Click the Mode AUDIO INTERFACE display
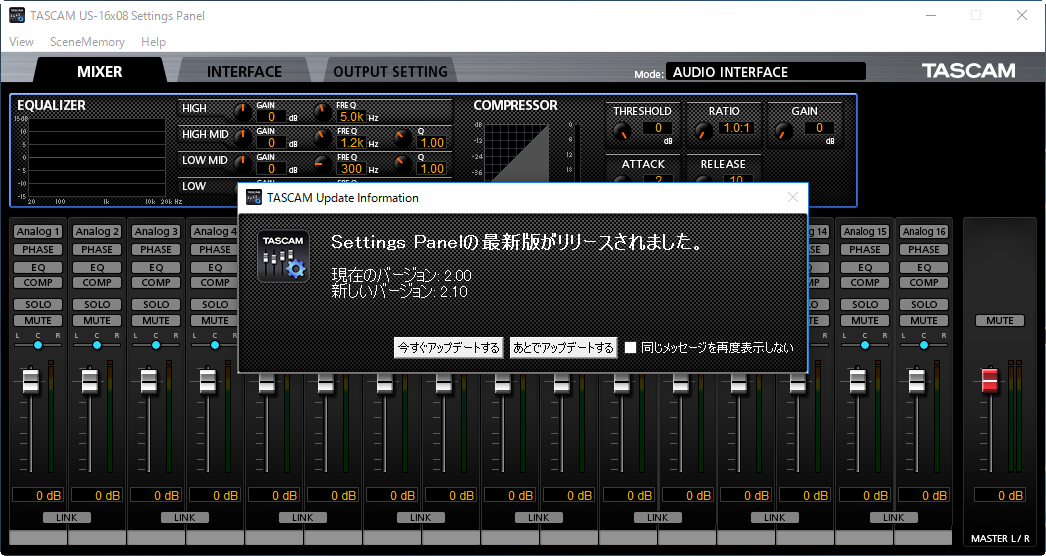The width and height of the screenshot is (1046, 556). point(766,71)
